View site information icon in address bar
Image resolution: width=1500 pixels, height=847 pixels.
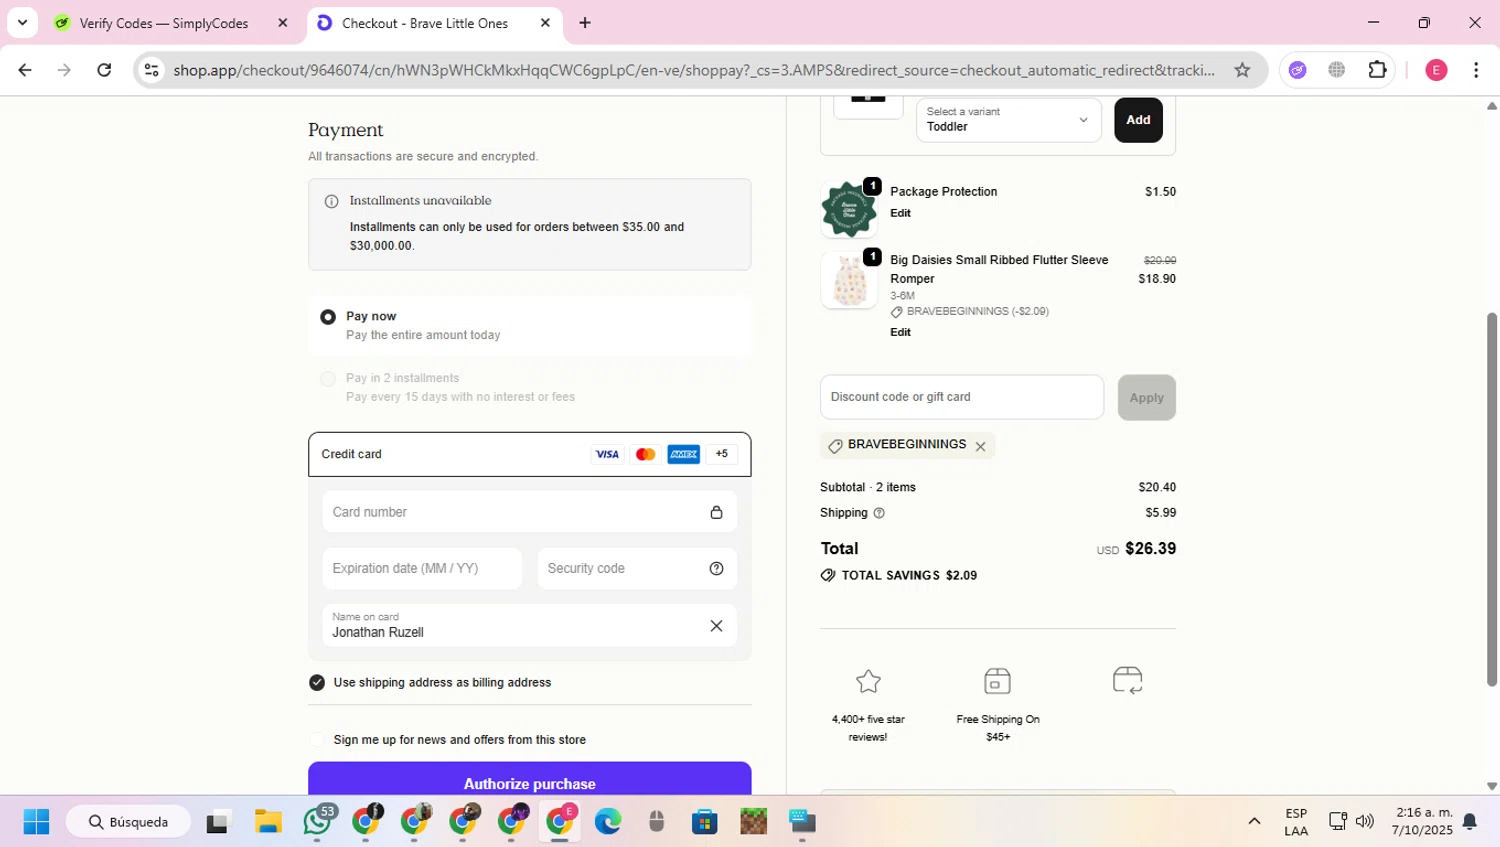click(x=151, y=70)
